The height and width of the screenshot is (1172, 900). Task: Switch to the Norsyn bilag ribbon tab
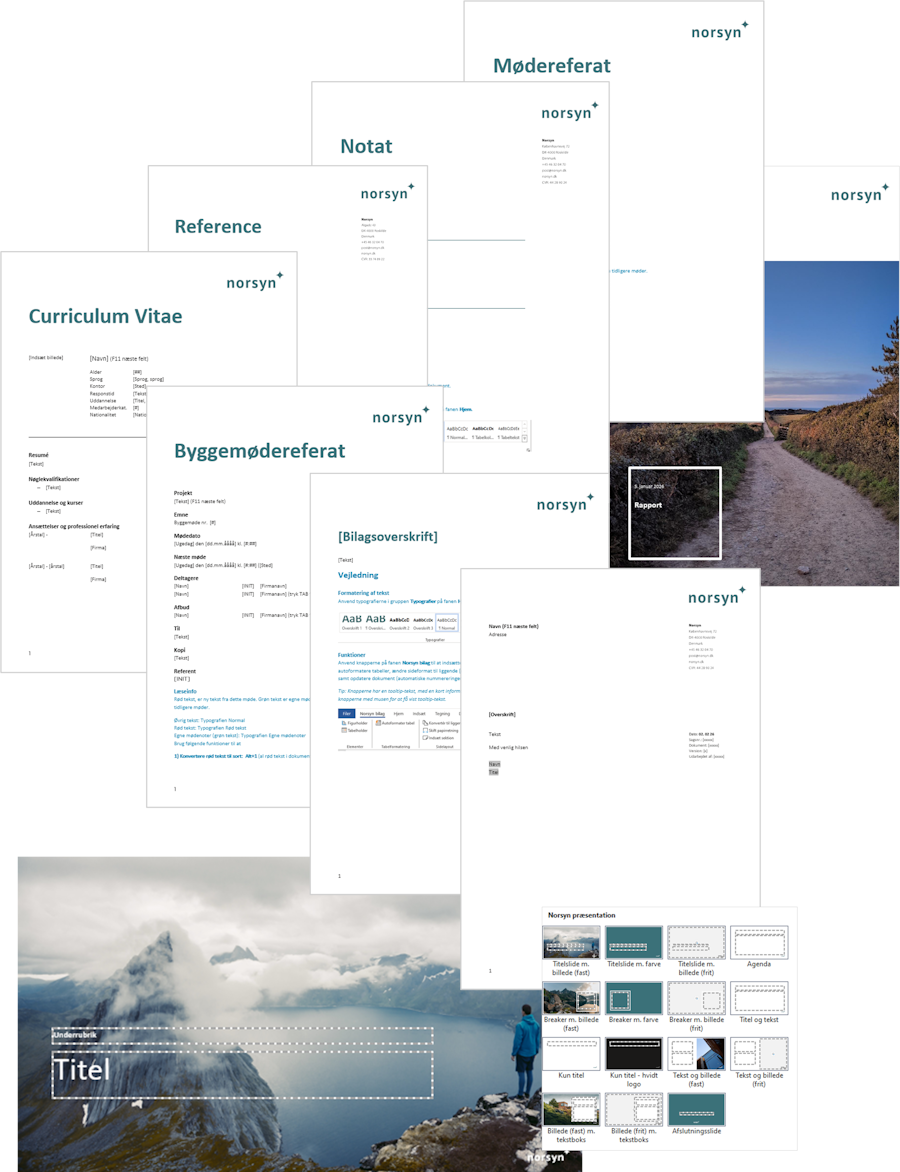tap(373, 714)
